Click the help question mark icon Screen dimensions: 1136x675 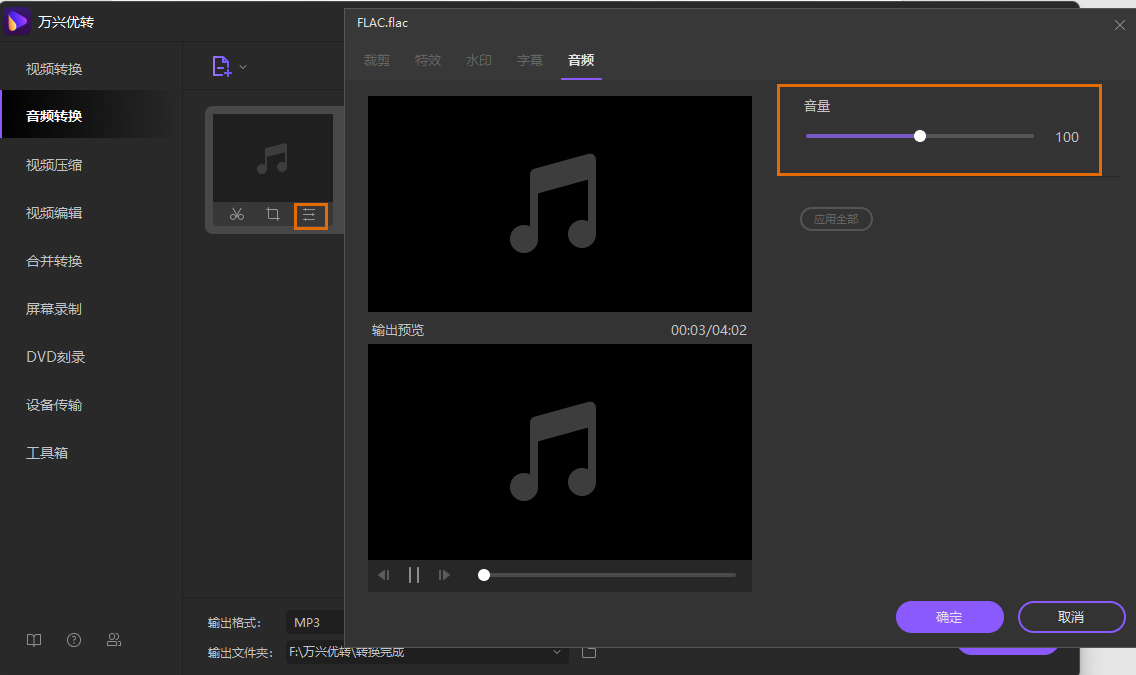click(x=73, y=640)
